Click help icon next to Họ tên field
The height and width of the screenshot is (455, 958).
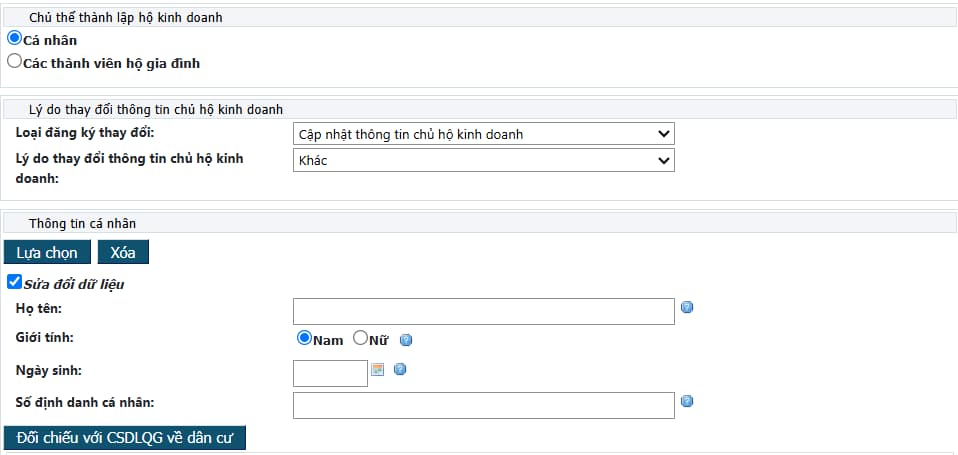687,307
